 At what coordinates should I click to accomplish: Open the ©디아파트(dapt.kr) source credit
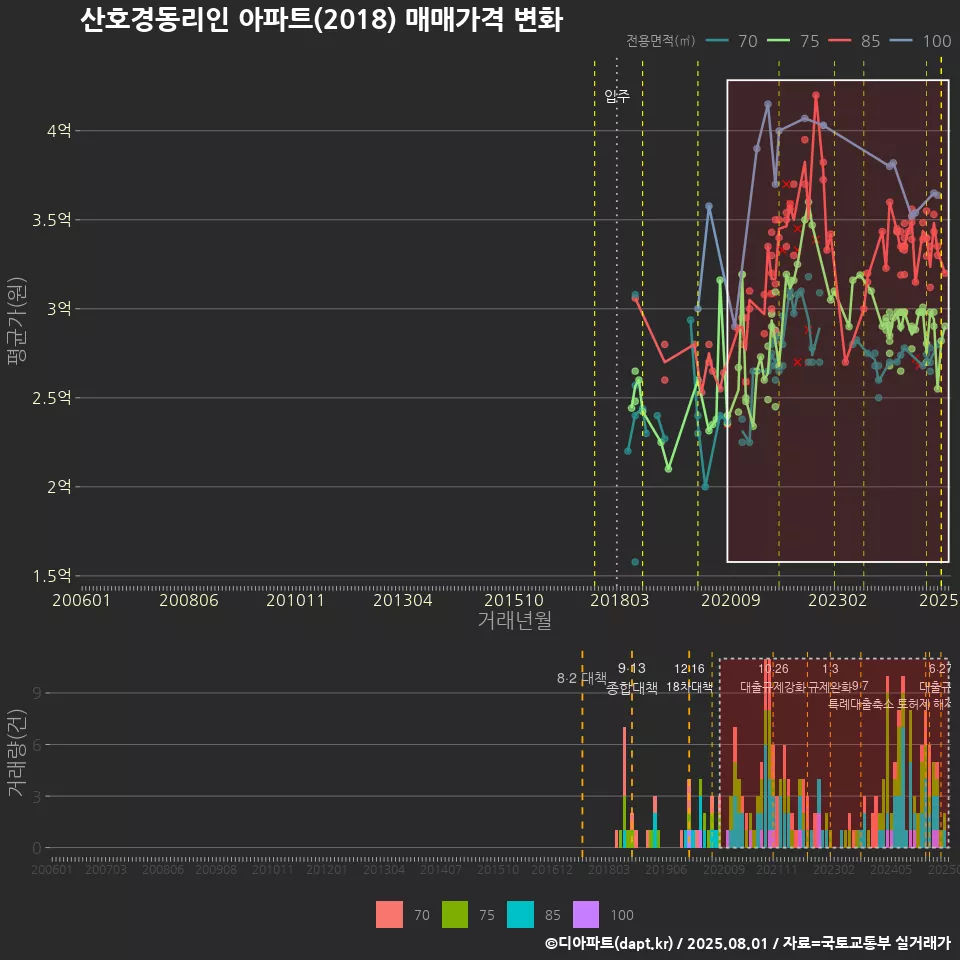[x=609, y=943]
